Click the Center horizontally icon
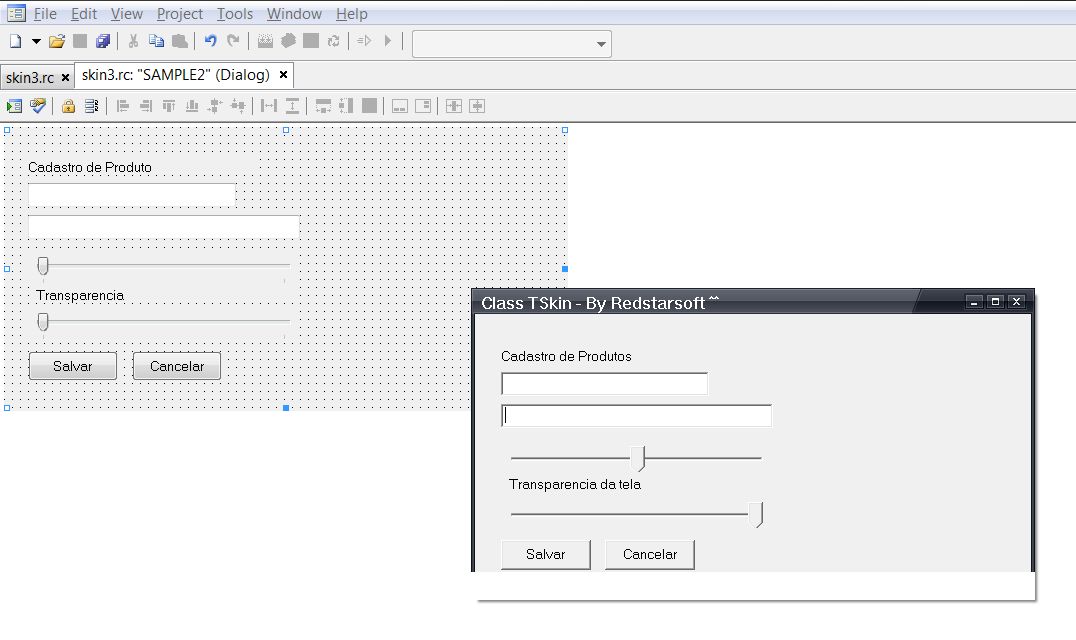This screenshot has width=1076, height=640. pyautogui.click(x=238, y=106)
